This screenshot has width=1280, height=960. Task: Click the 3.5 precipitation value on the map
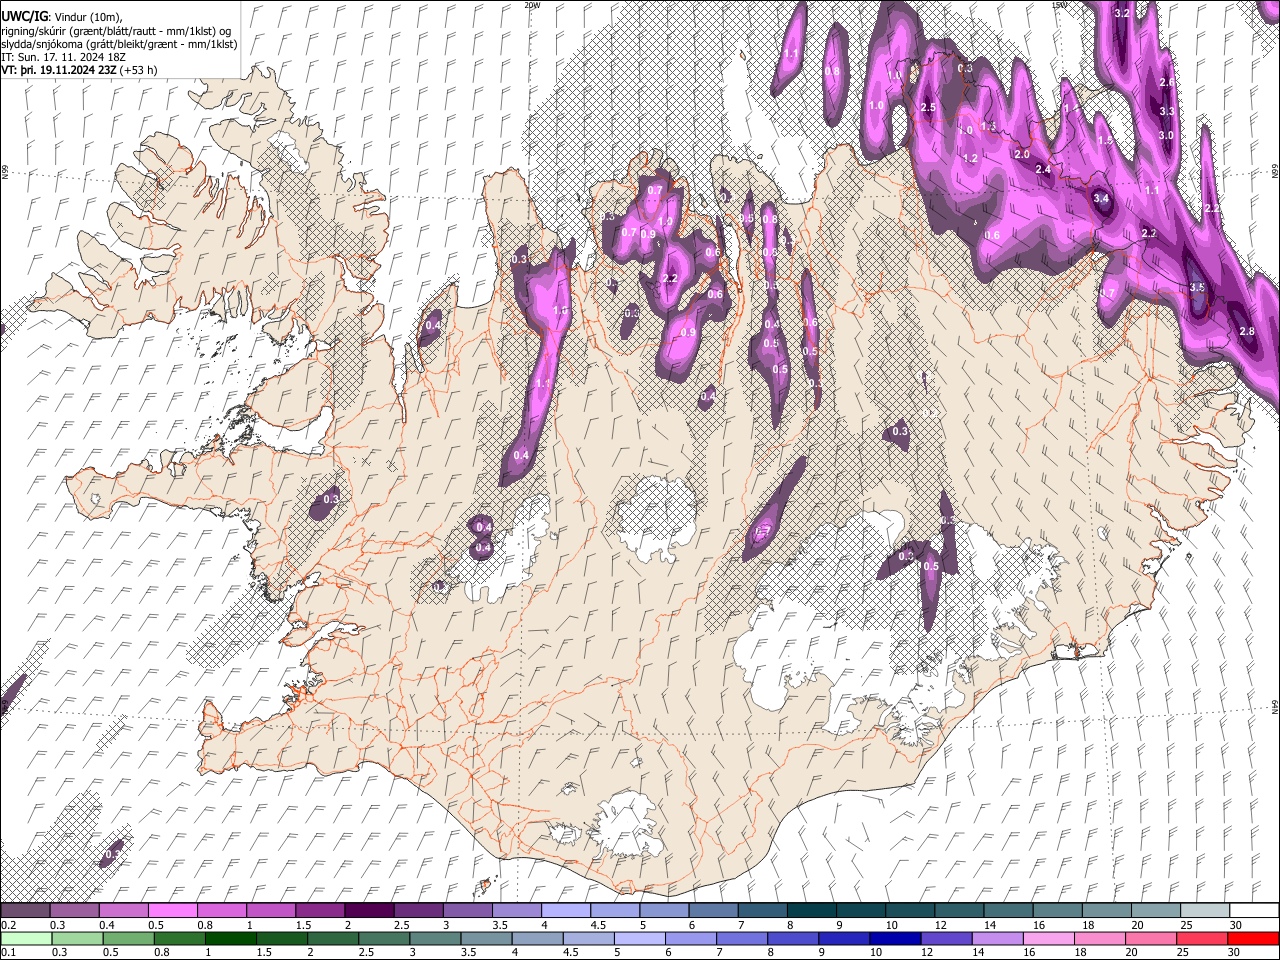tap(1198, 287)
